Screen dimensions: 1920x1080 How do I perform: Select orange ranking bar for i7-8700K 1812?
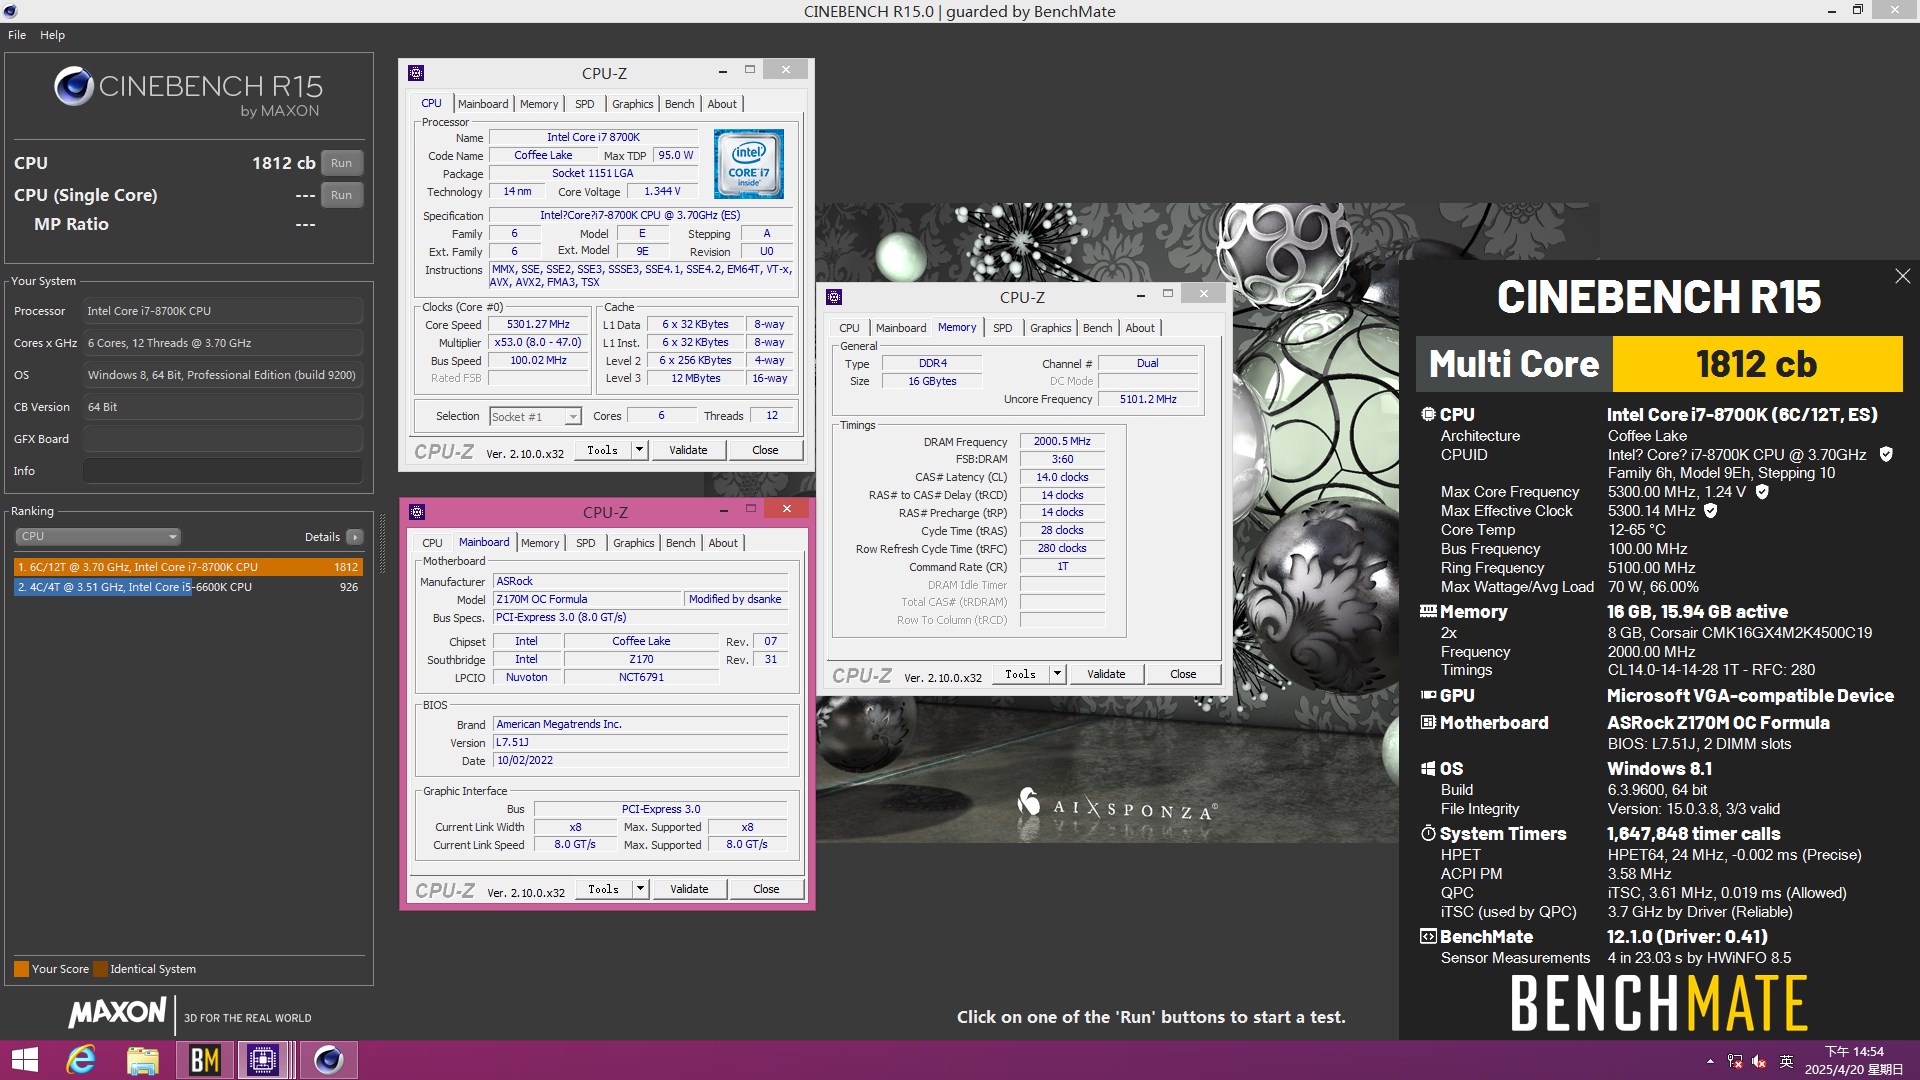[188, 567]
